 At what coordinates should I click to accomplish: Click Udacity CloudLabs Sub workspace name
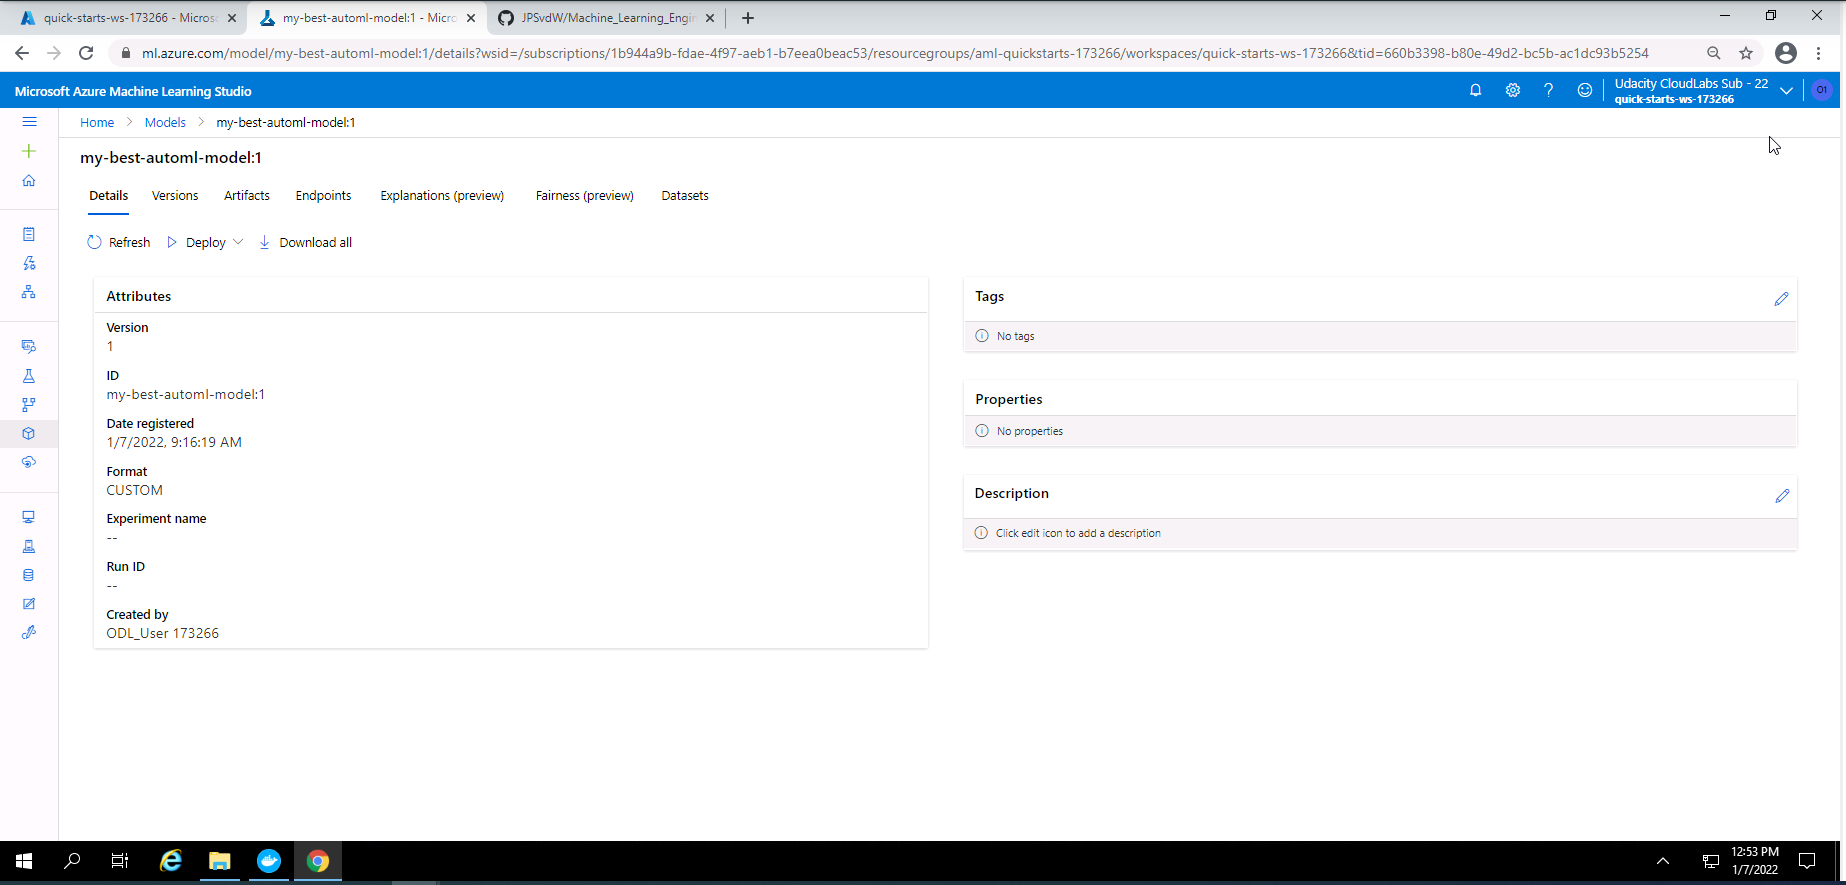[1691, 83]
